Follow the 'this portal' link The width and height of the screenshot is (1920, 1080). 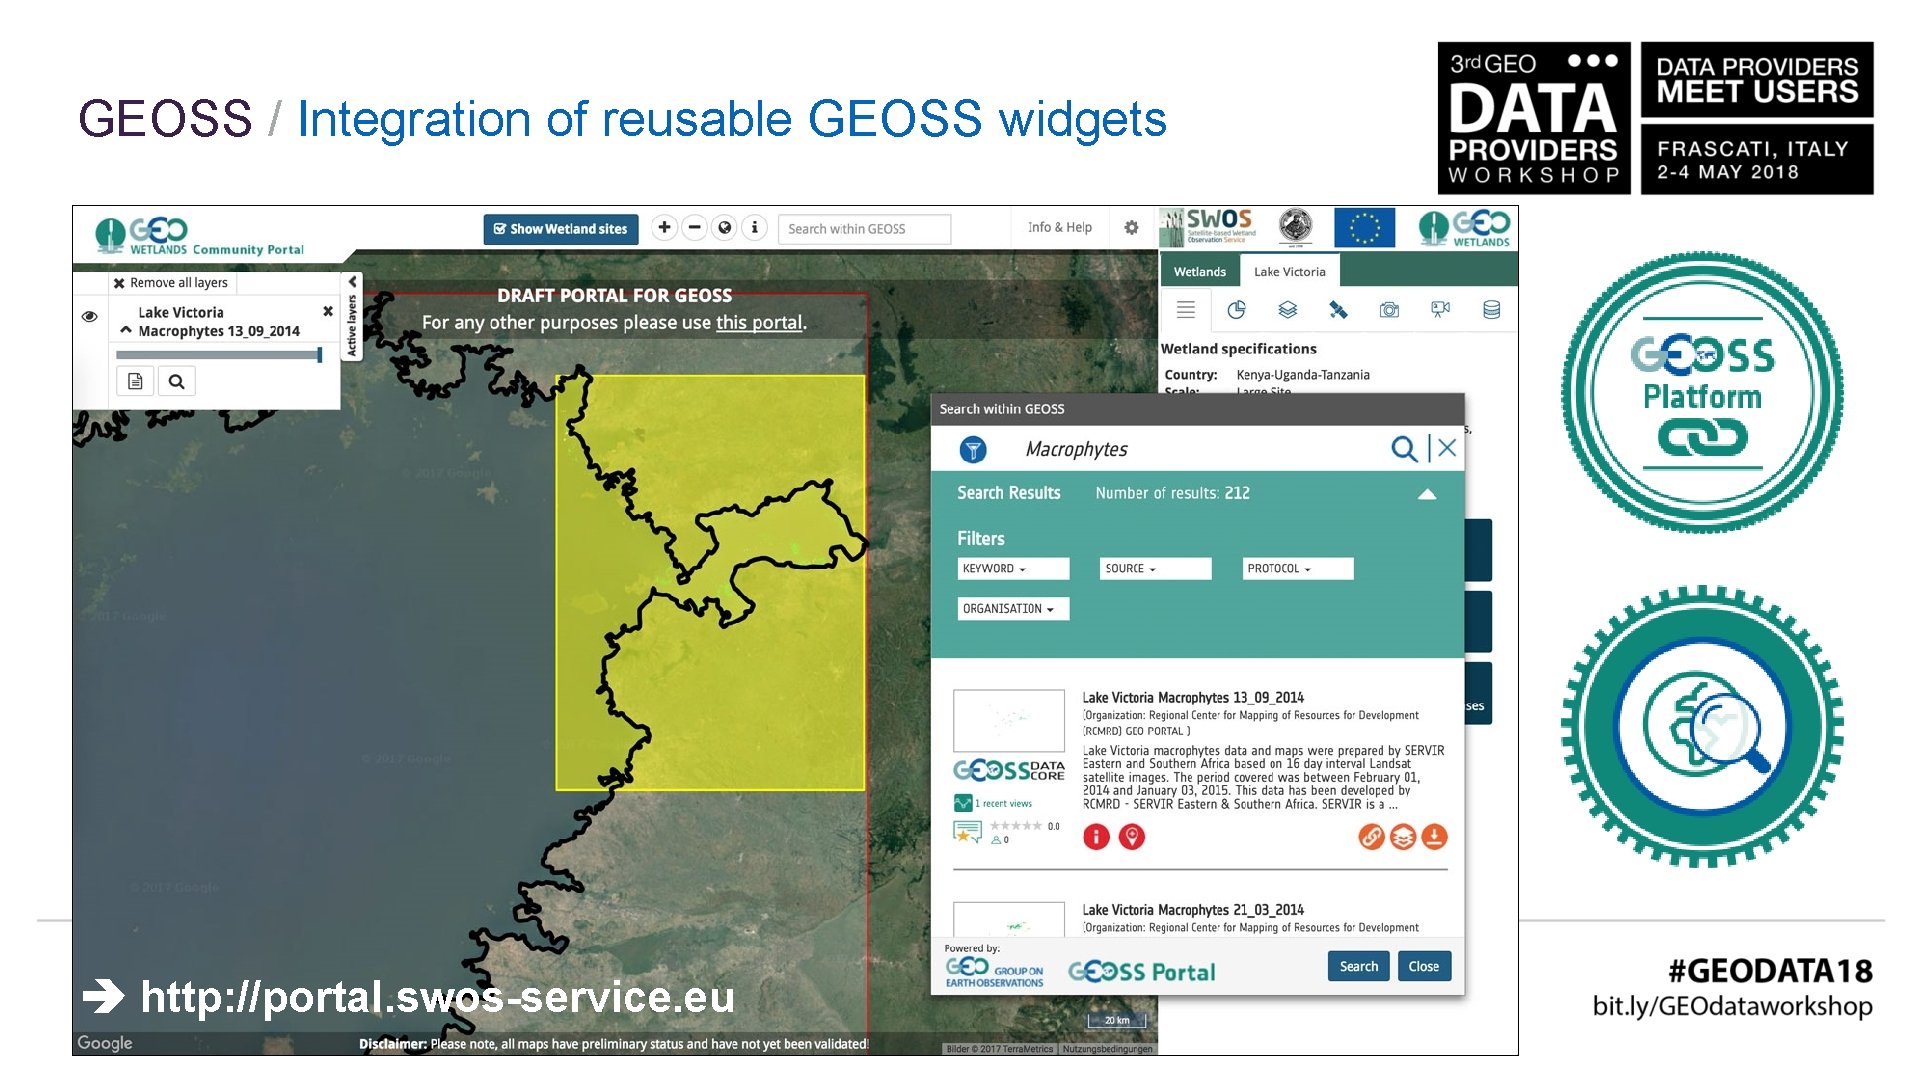pyautogui.click(x=758, y=323)
